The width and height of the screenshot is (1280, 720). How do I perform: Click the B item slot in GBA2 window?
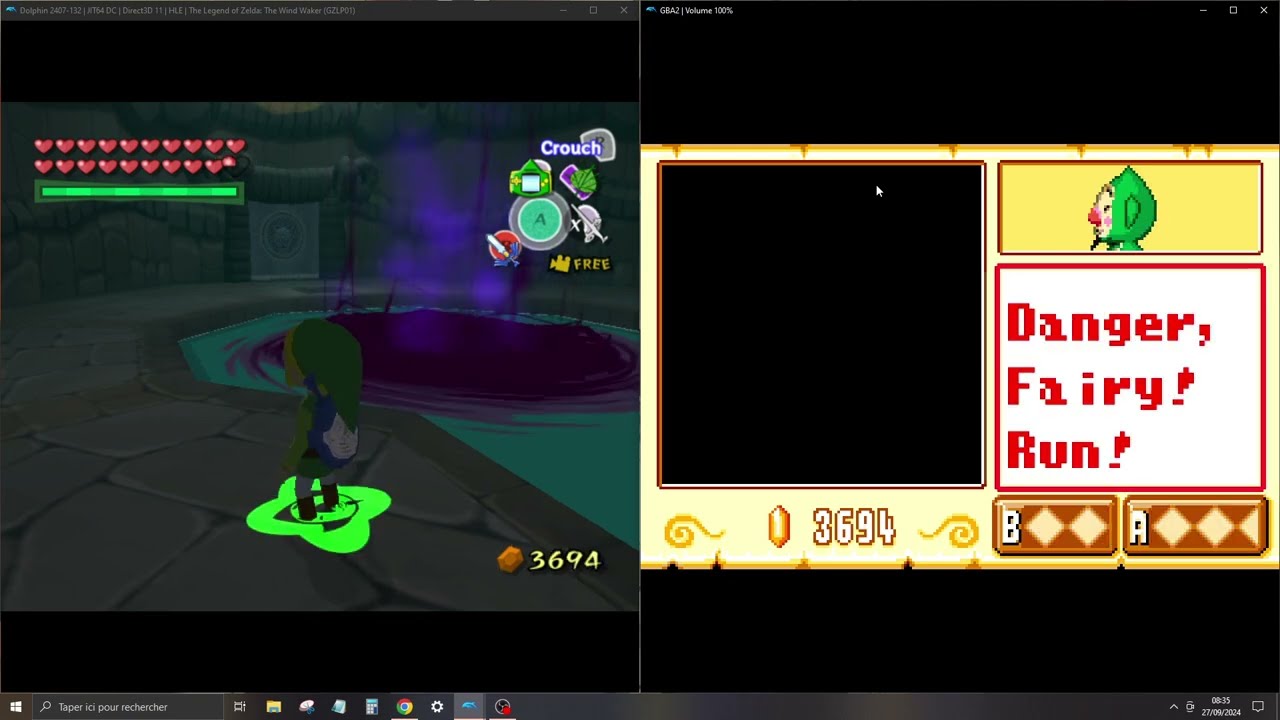tap(1055, 526)
